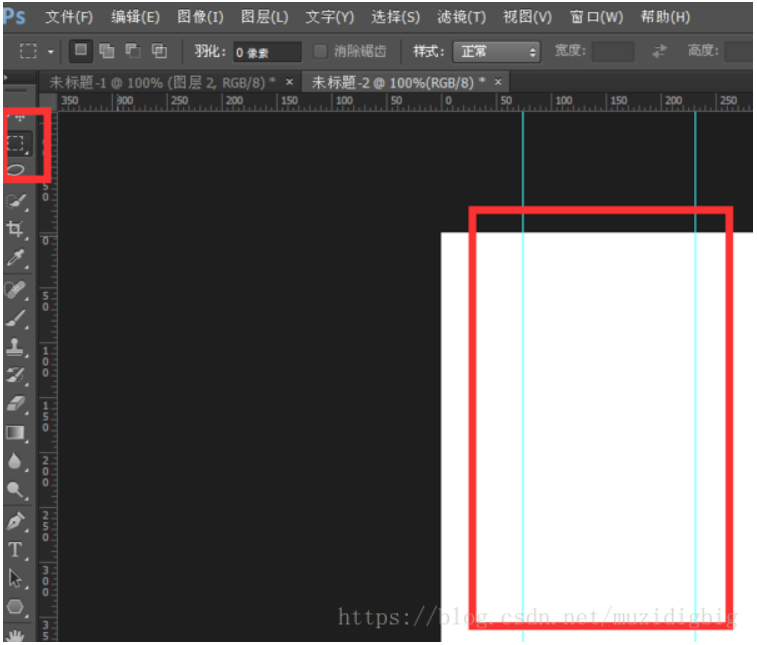
Task: Select the Blur tool
Action: pos(16,461)
